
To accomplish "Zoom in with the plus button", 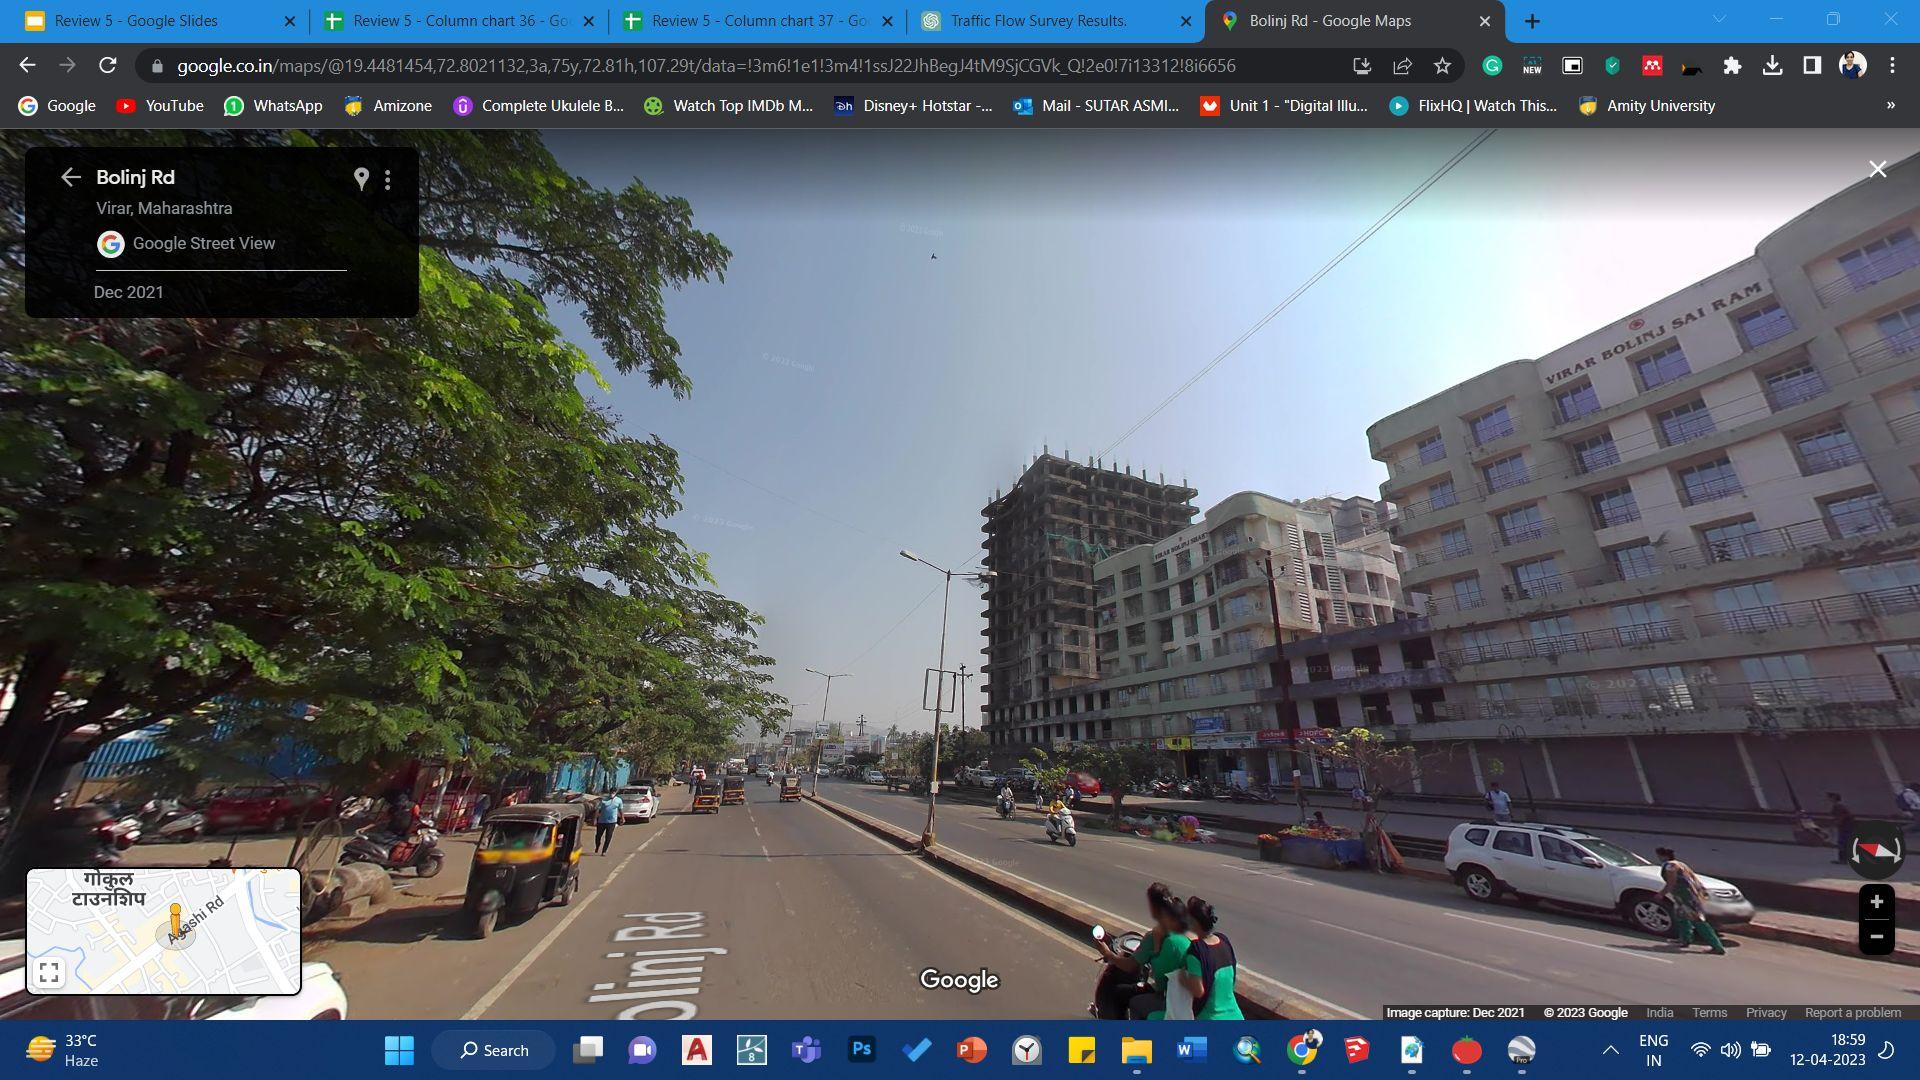I will pyautogui.click(x=1876, y=902).
